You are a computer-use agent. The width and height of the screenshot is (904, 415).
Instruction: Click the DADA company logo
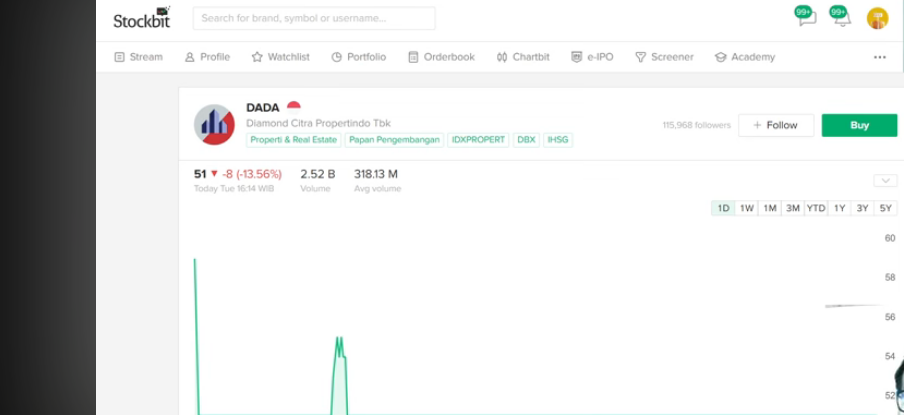click(214, 125)
